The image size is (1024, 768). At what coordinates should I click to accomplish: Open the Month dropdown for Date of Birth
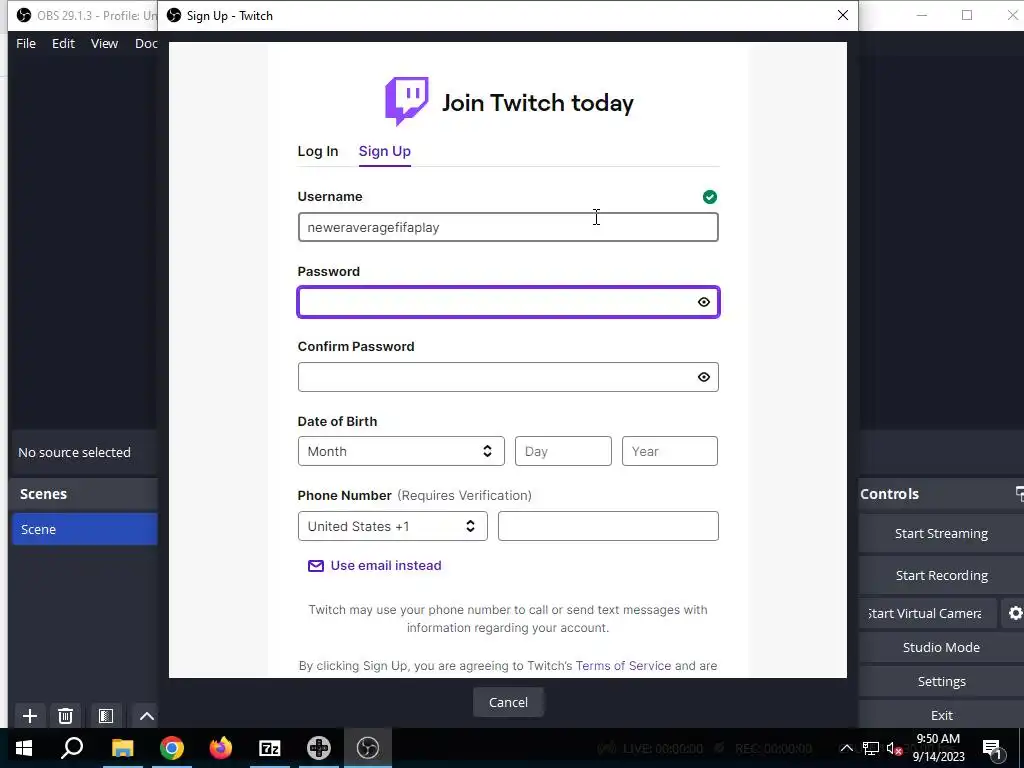point(401,451)
